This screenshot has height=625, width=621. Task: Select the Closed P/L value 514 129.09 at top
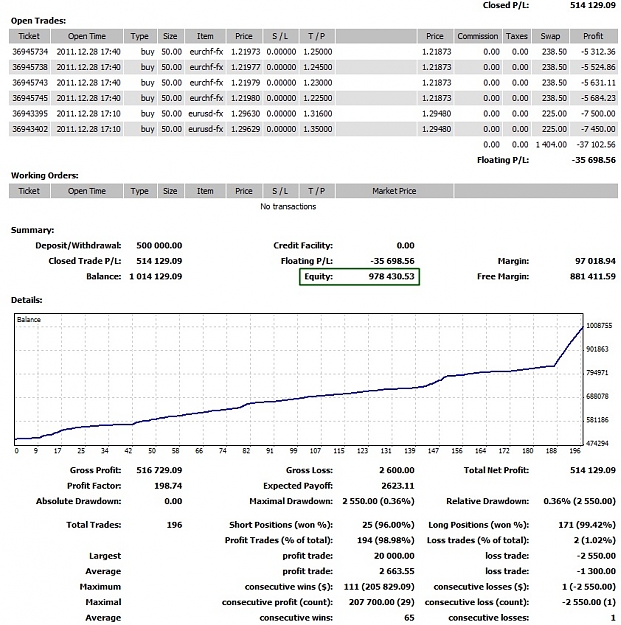(x=593, y=5)
